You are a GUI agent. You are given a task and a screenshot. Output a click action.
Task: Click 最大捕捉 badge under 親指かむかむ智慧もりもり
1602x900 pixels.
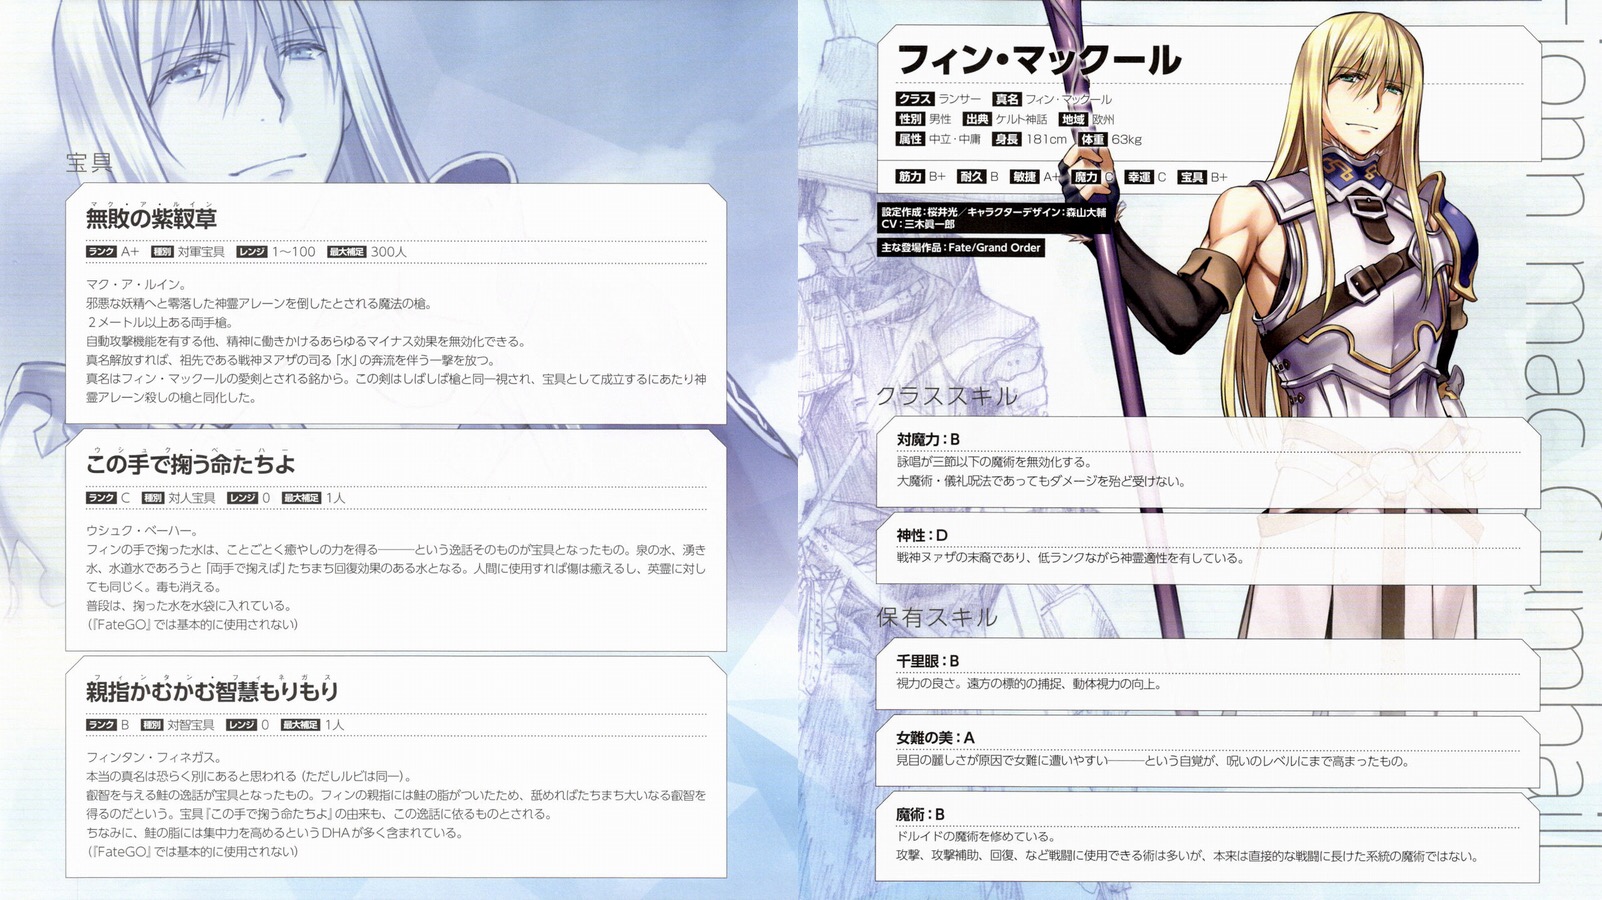tap(300, 725)
